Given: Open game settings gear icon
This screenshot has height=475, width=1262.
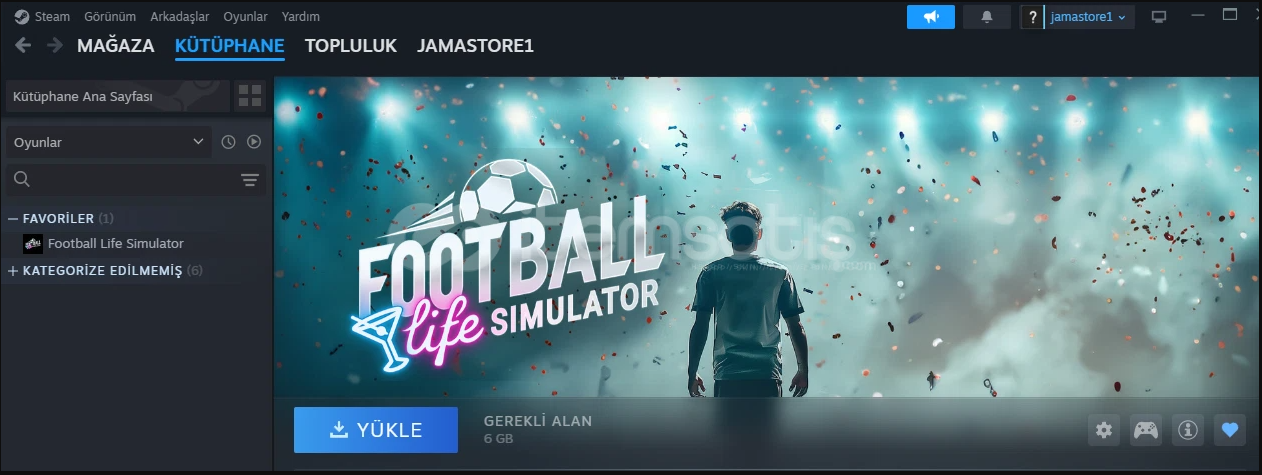Looking at the screenshot, I should tap(1104, 430).
